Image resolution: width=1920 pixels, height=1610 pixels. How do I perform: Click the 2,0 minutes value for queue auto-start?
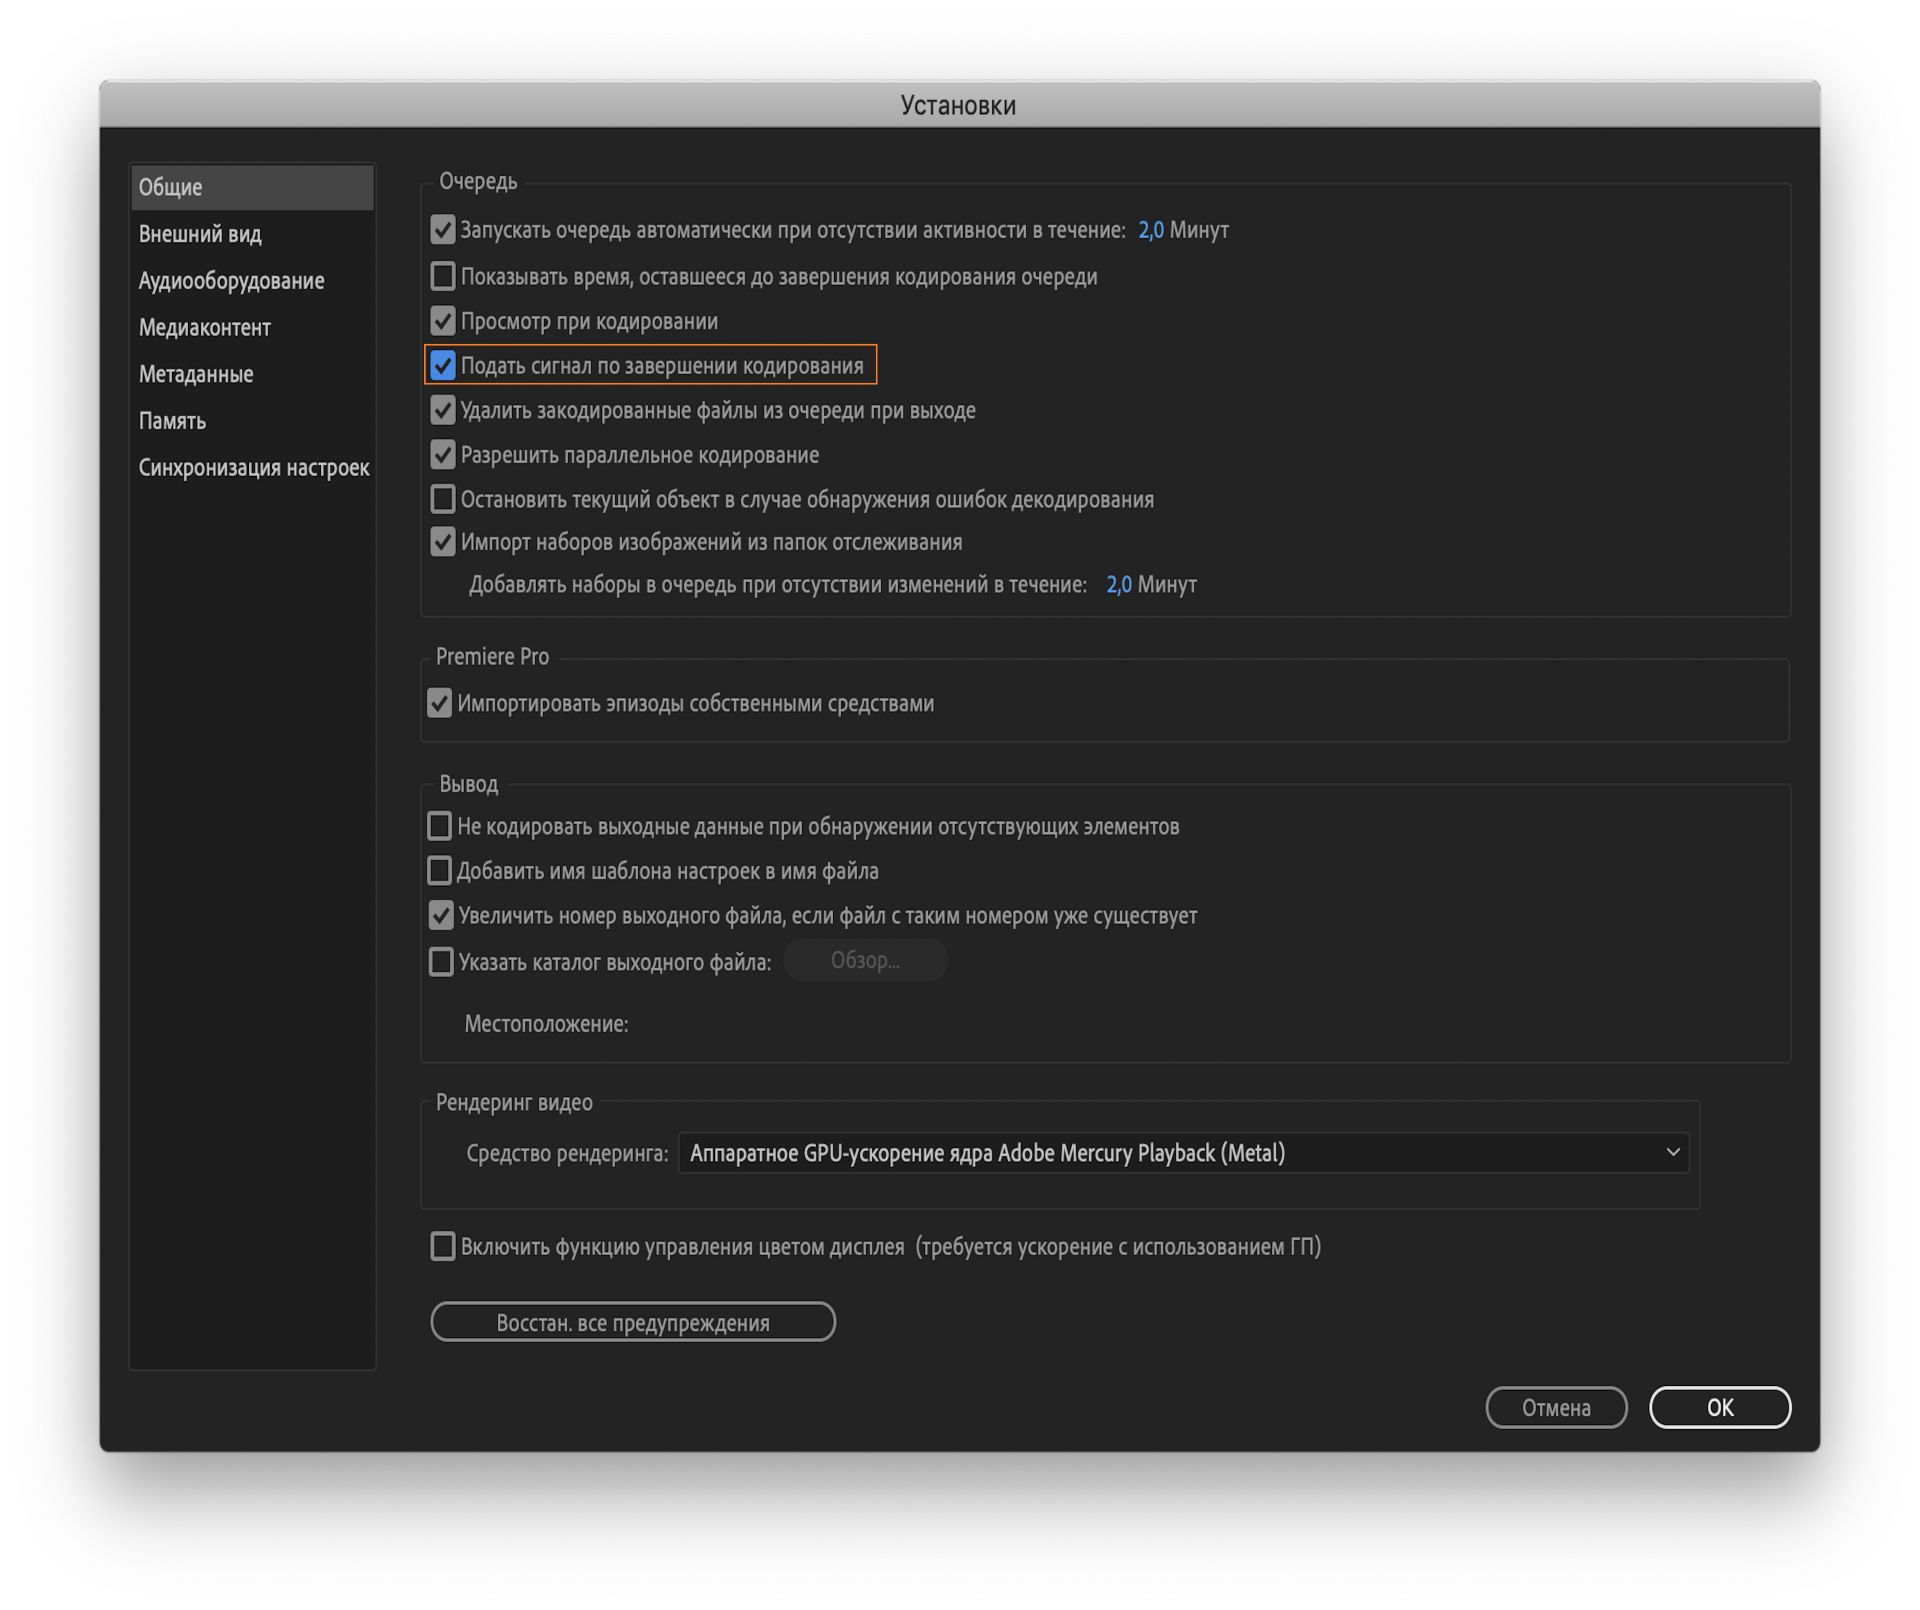click(1150, 230)
